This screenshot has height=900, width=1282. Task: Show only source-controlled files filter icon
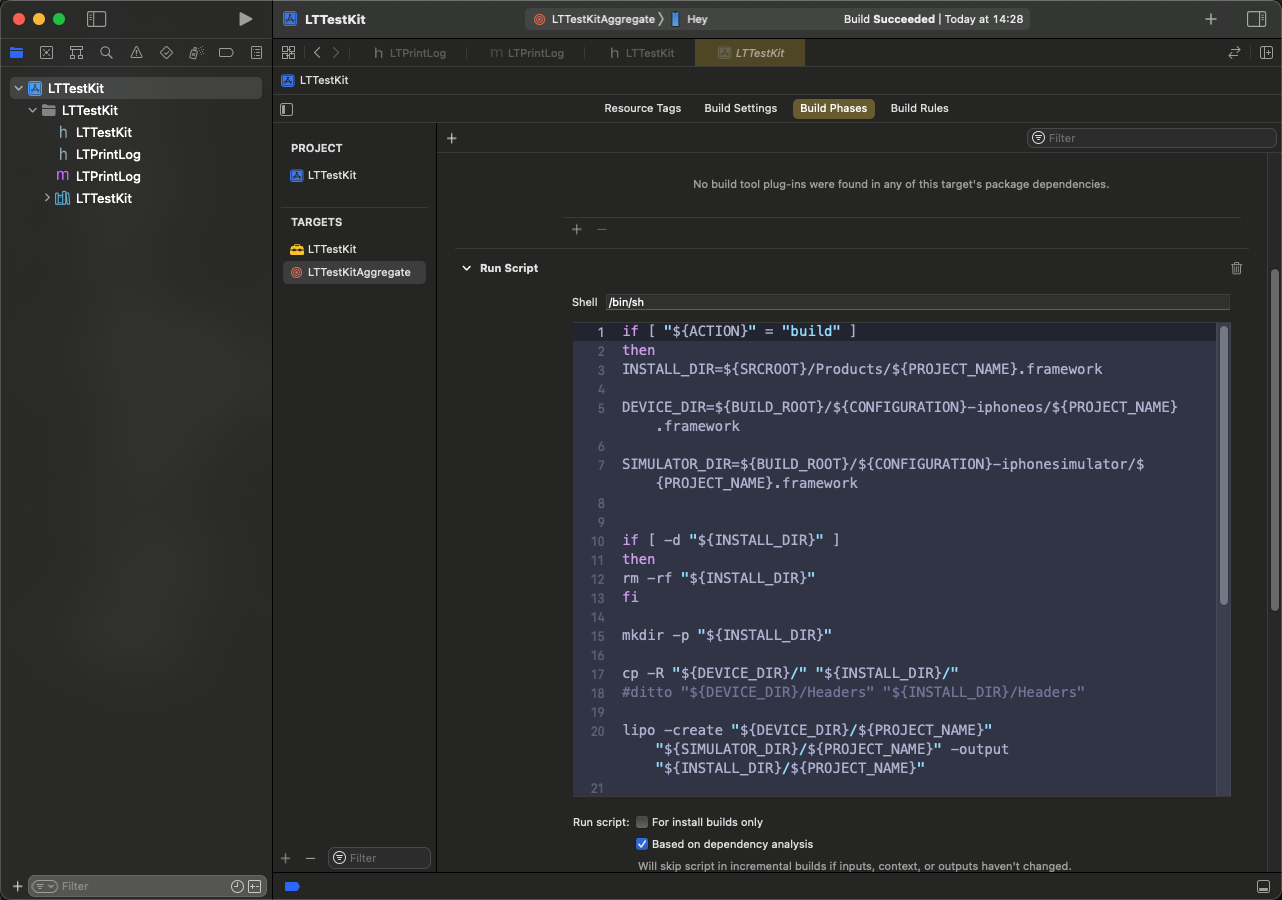click(x=254, y=886)
